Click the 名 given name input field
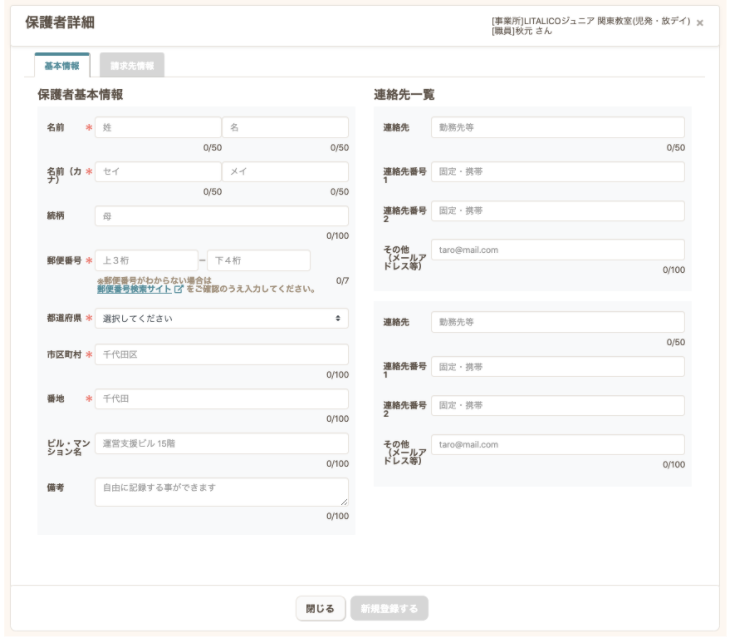Viewport: 743px width, 639px height. tap(285, 128)
